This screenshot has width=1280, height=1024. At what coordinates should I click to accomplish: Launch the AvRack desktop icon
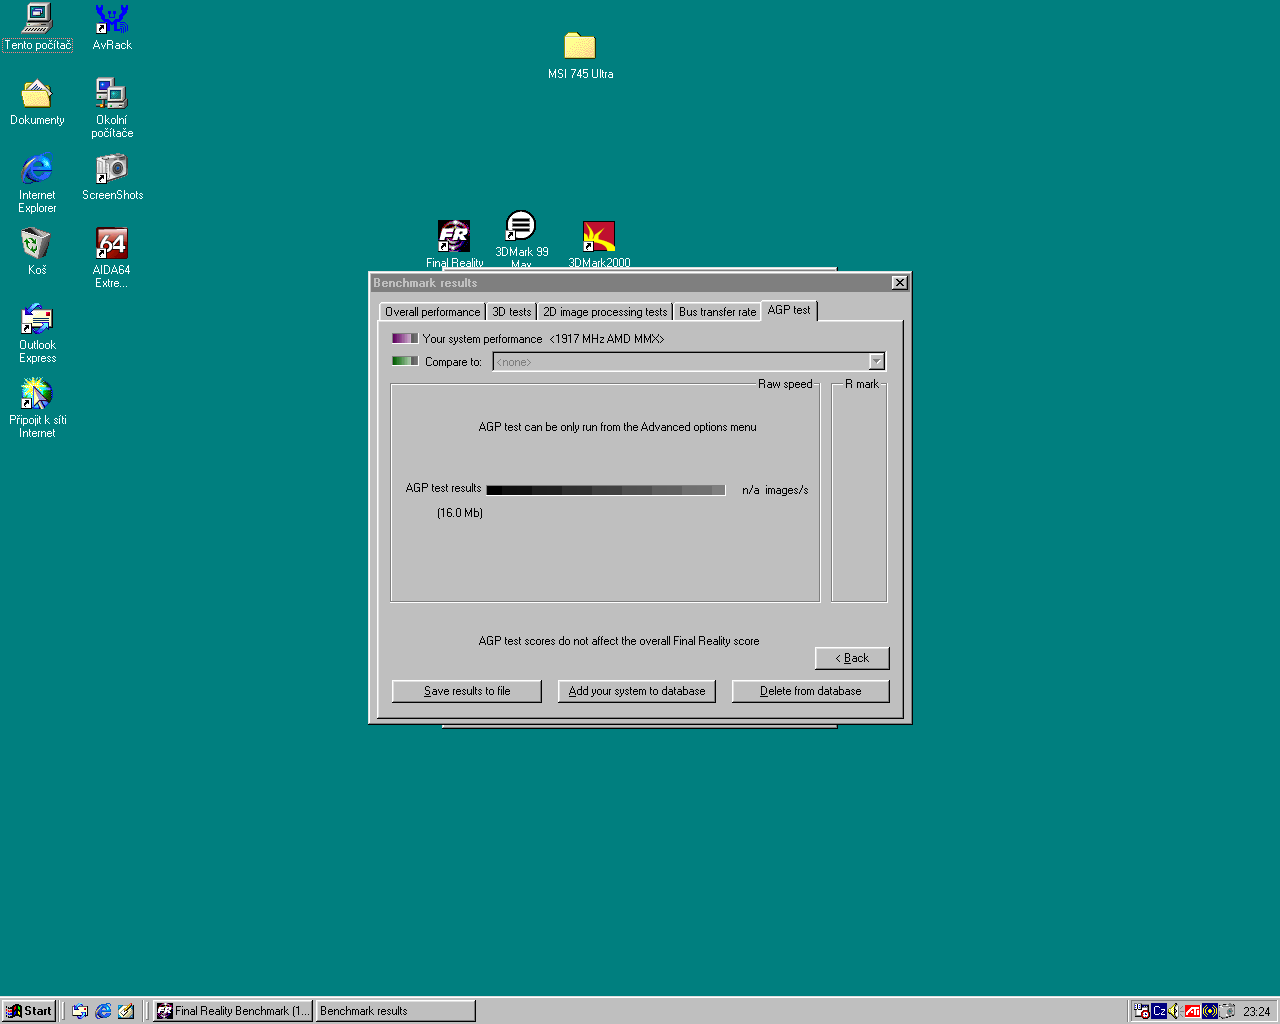[x=112, y=20]
